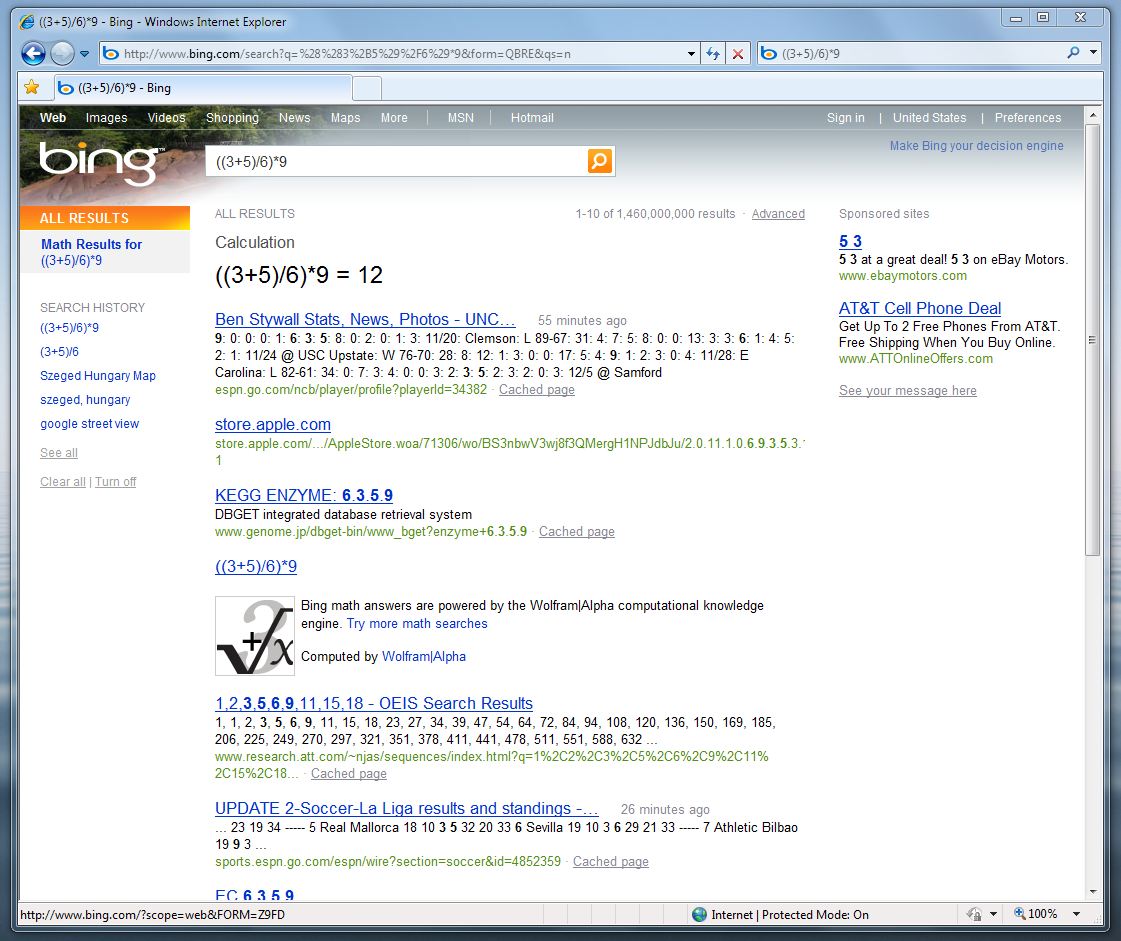This screenshot has width=1121, height=941.
Task: Open the Wolfram|Alpha link
Action: pyautogui.click(x=424, y=656)
